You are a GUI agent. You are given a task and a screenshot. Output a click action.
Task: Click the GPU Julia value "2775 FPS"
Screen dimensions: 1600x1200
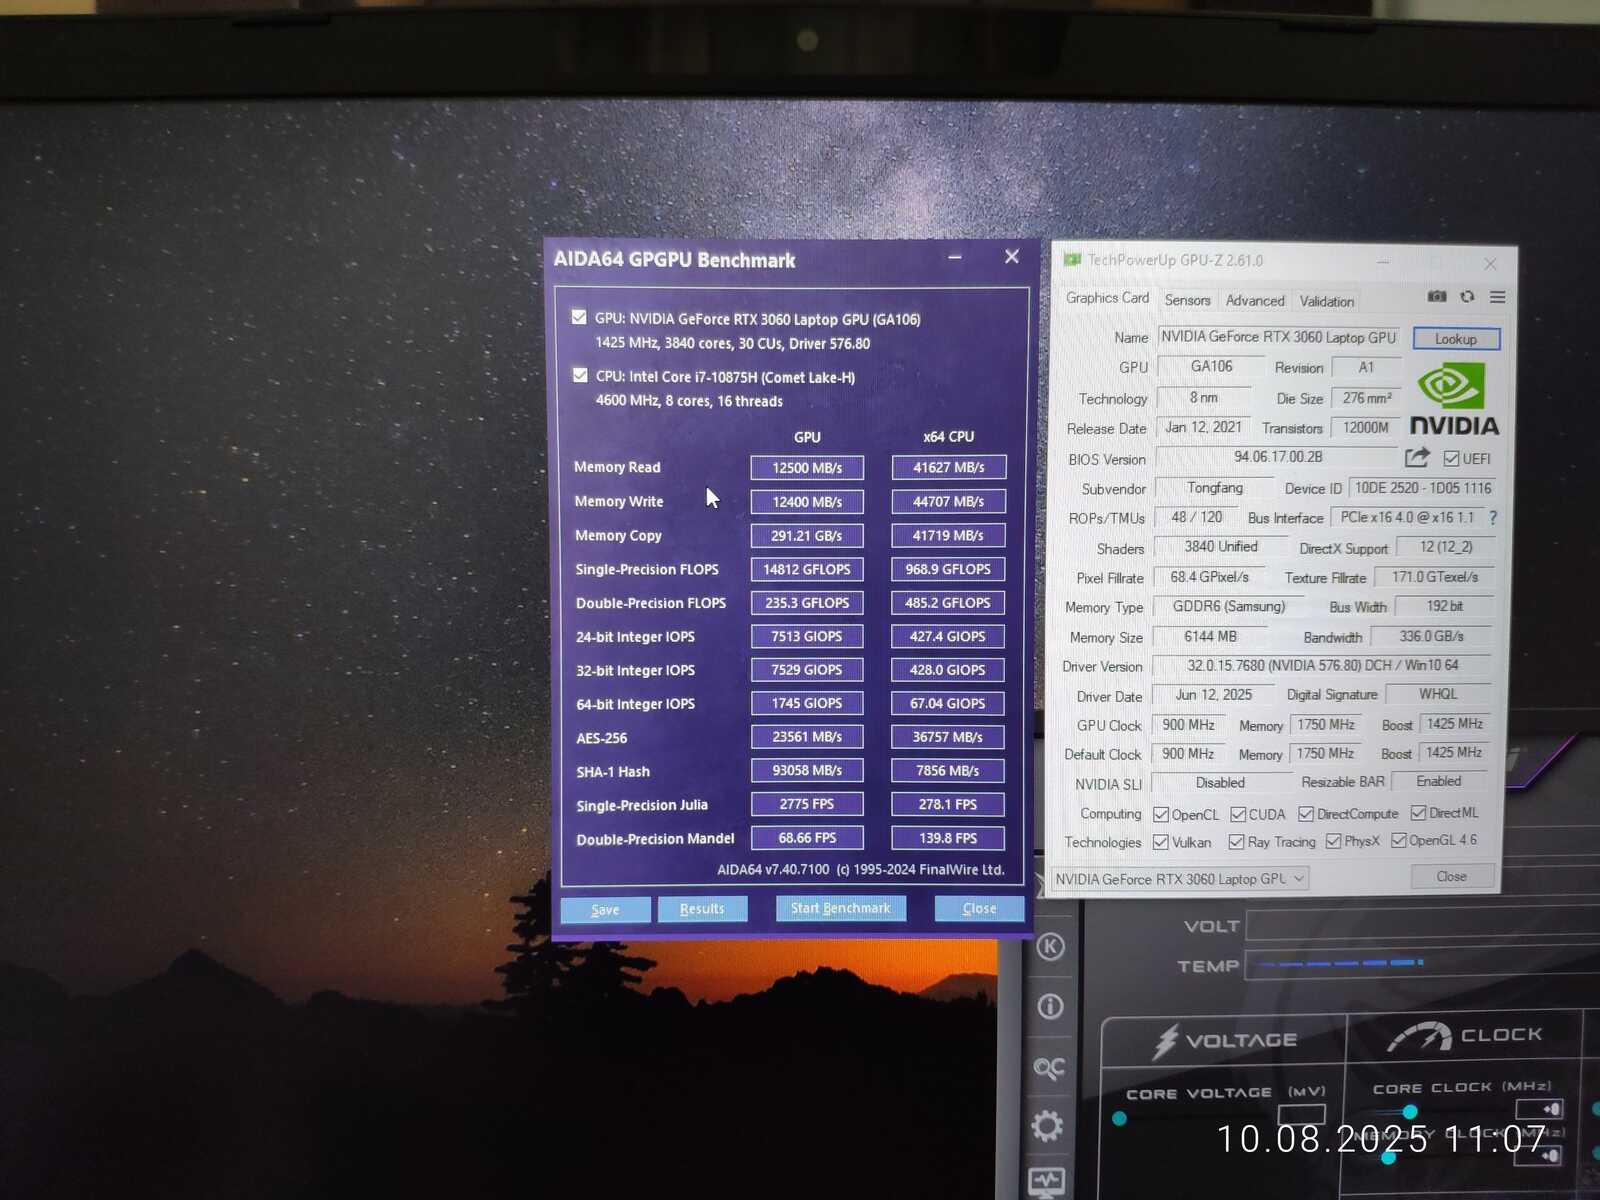coord(807,804)
